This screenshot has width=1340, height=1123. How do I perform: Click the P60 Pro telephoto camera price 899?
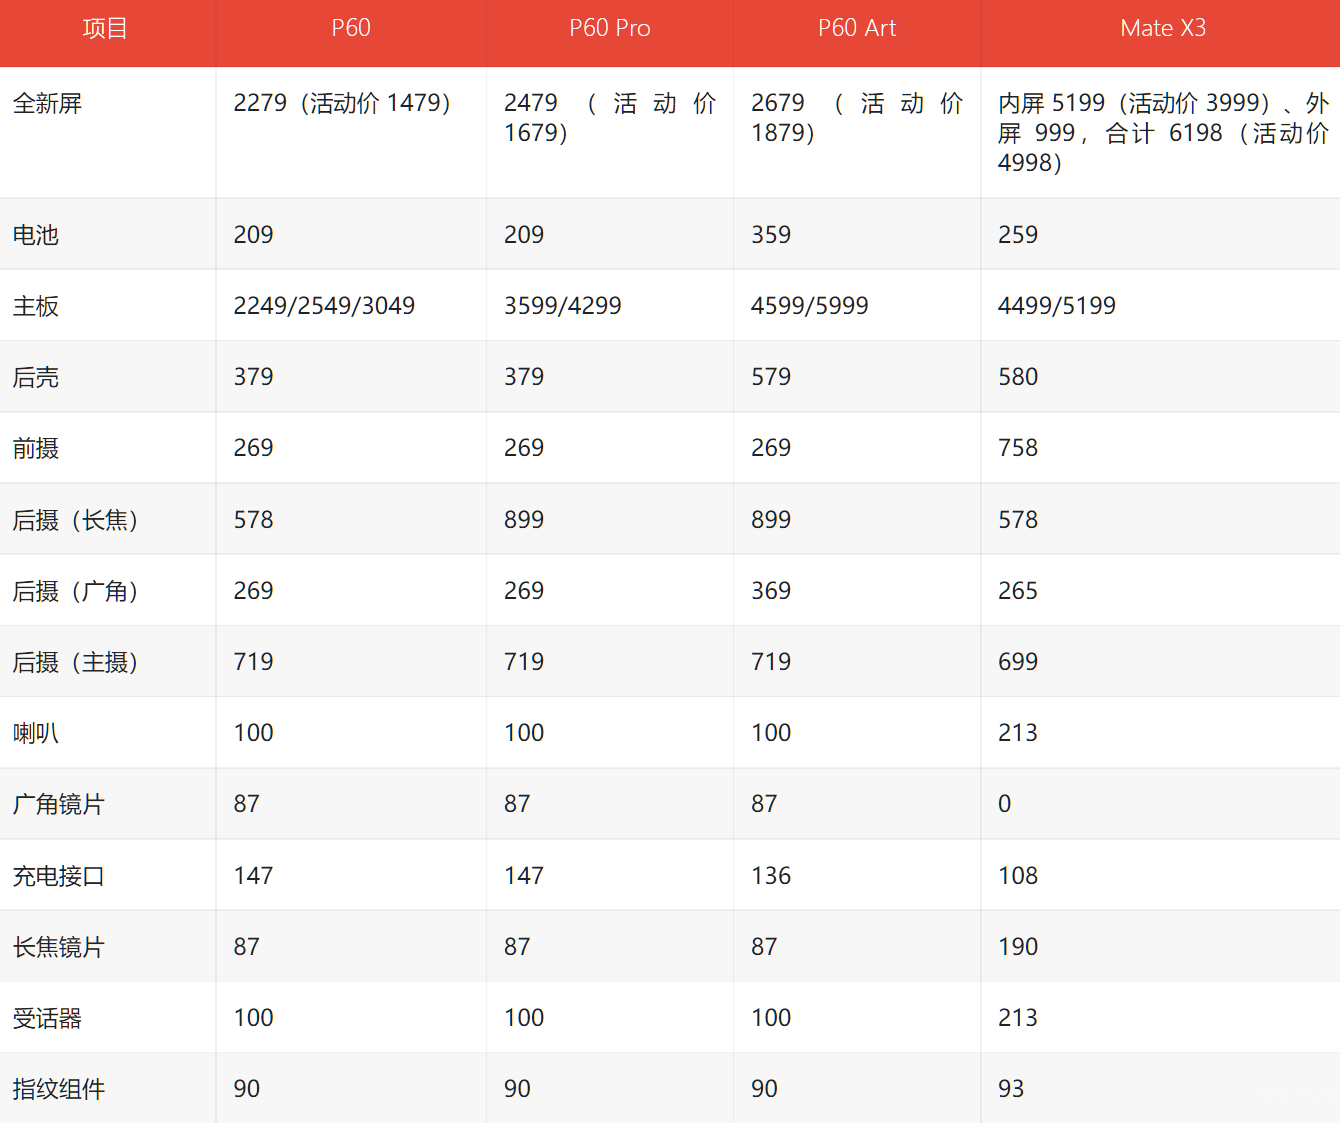coord(524,520)
